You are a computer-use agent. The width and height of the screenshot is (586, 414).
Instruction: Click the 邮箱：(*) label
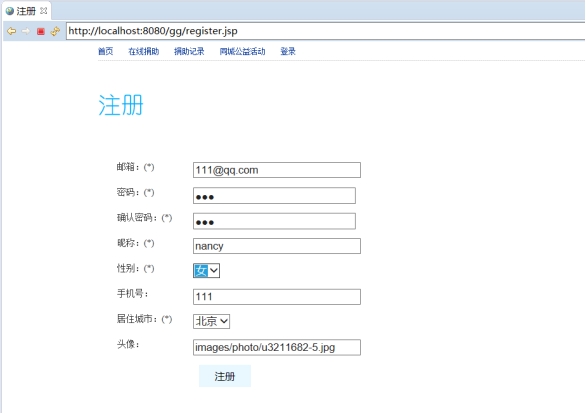(135, 167)
